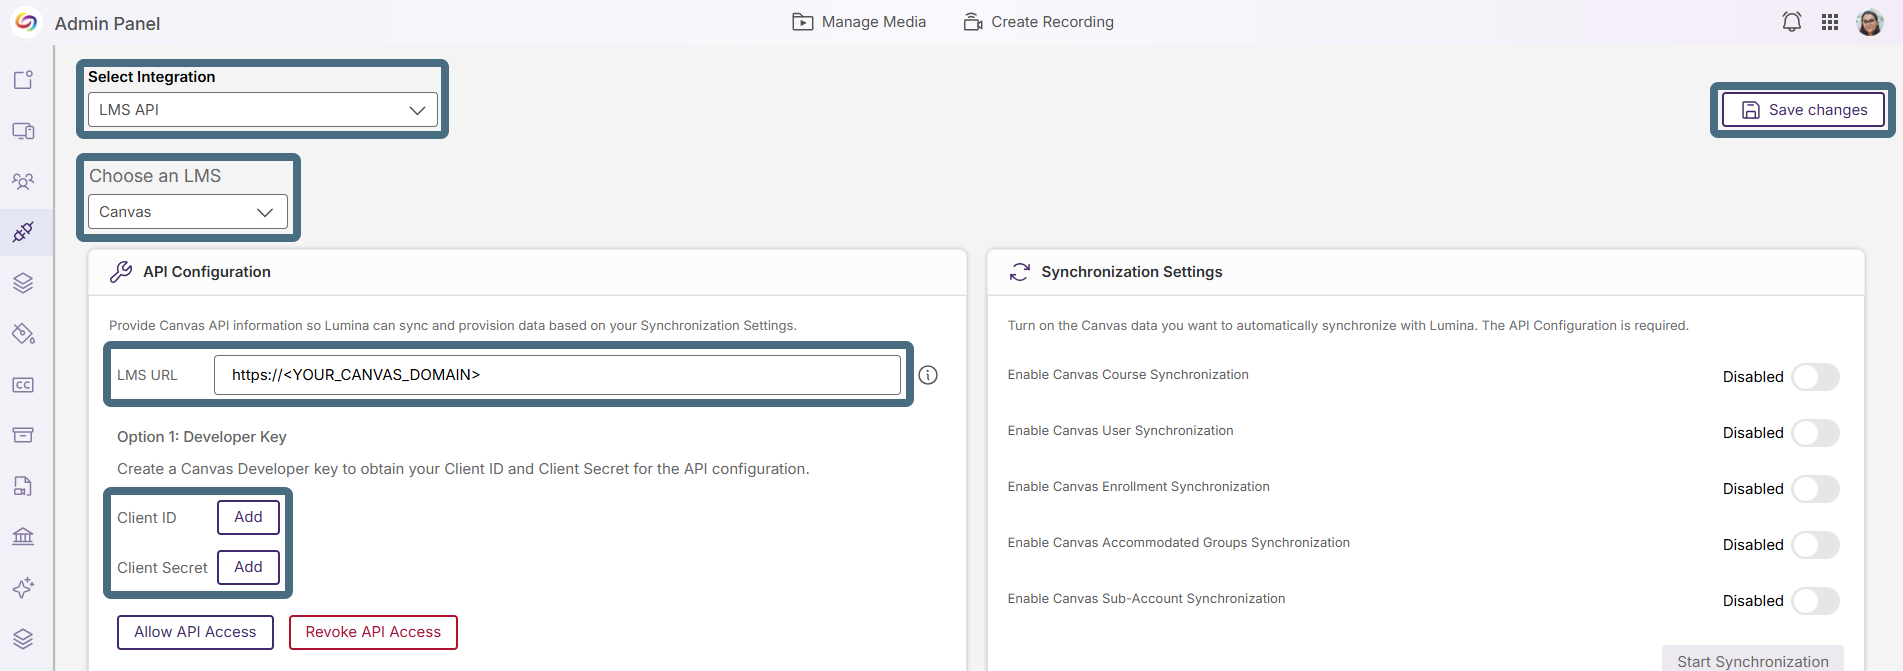Open the user profile avatar
The image size is (1903, 671).
pos(1870,22)
